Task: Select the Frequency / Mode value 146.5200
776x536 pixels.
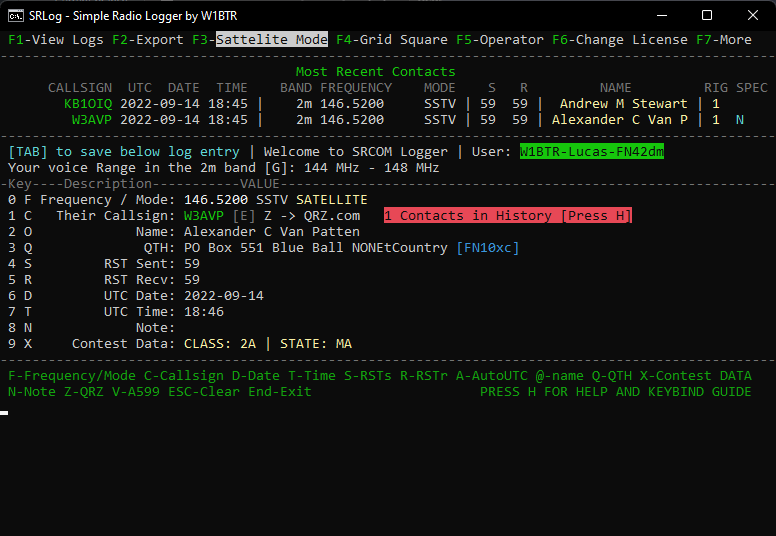Action: click(x=216, y=199)
